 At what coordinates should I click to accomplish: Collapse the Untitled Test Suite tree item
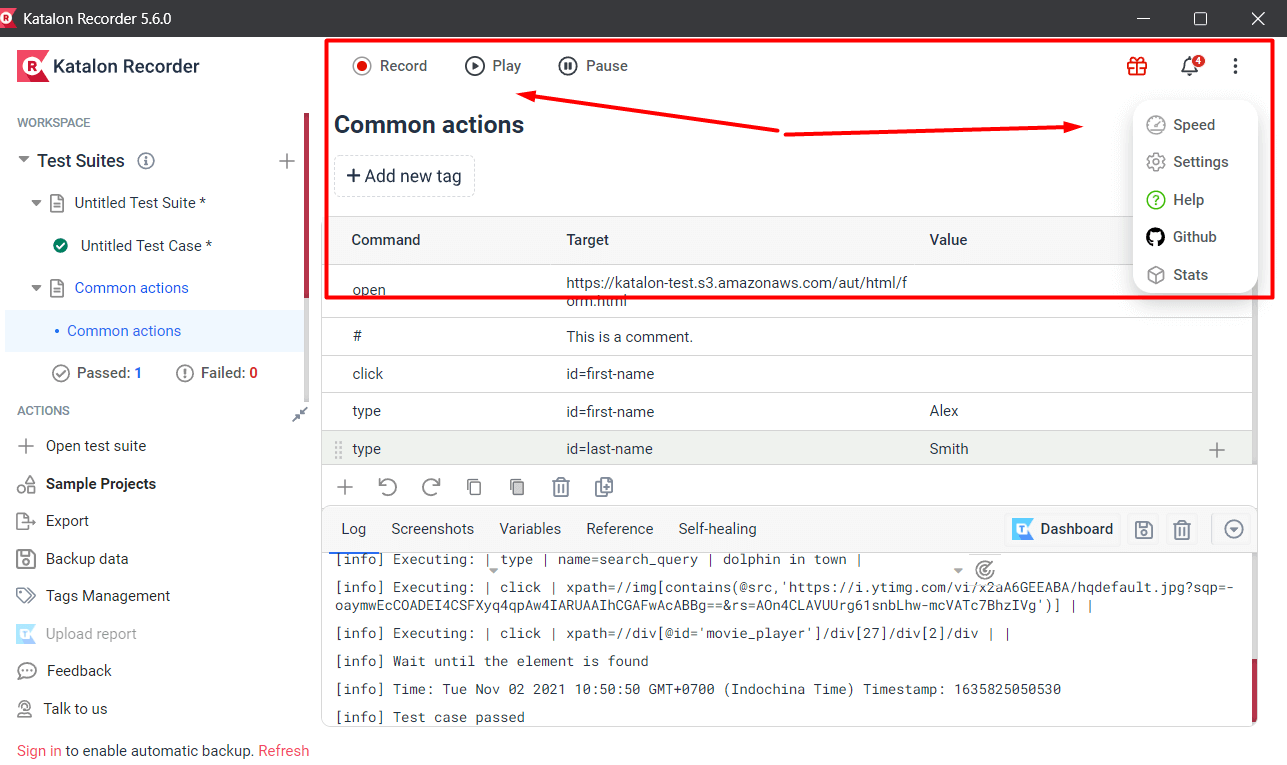pos(36,202)
